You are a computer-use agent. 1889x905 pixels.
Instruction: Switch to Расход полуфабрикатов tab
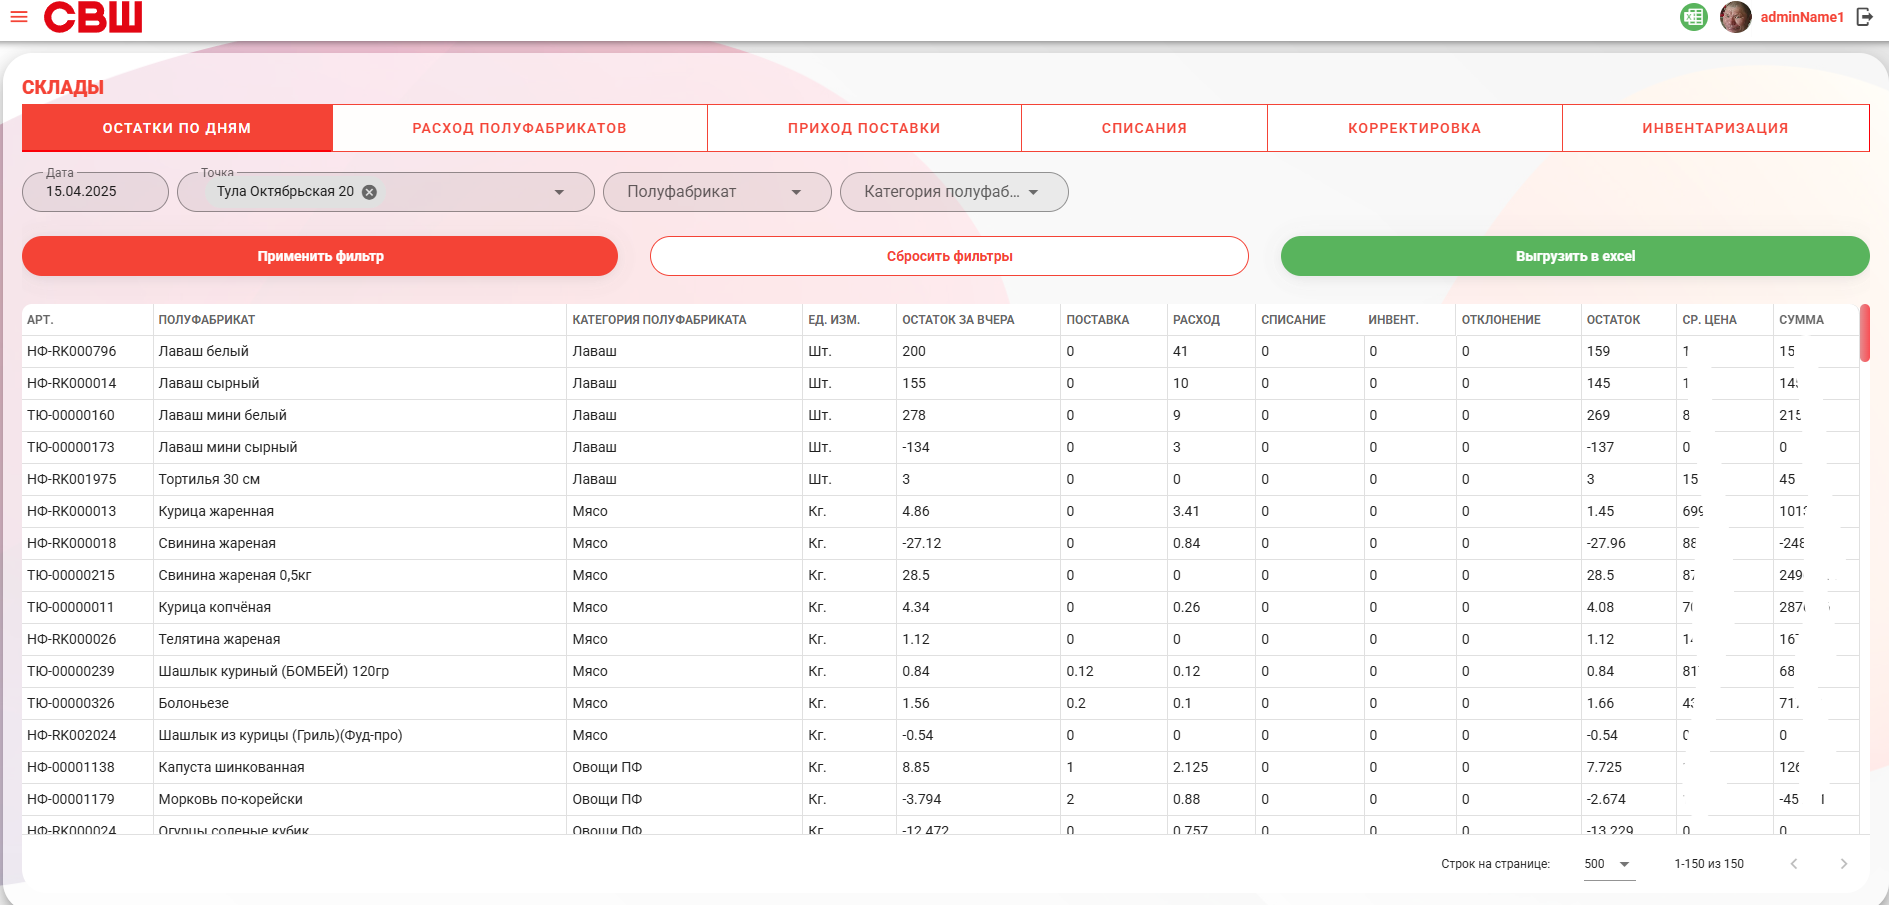[520, 128]
